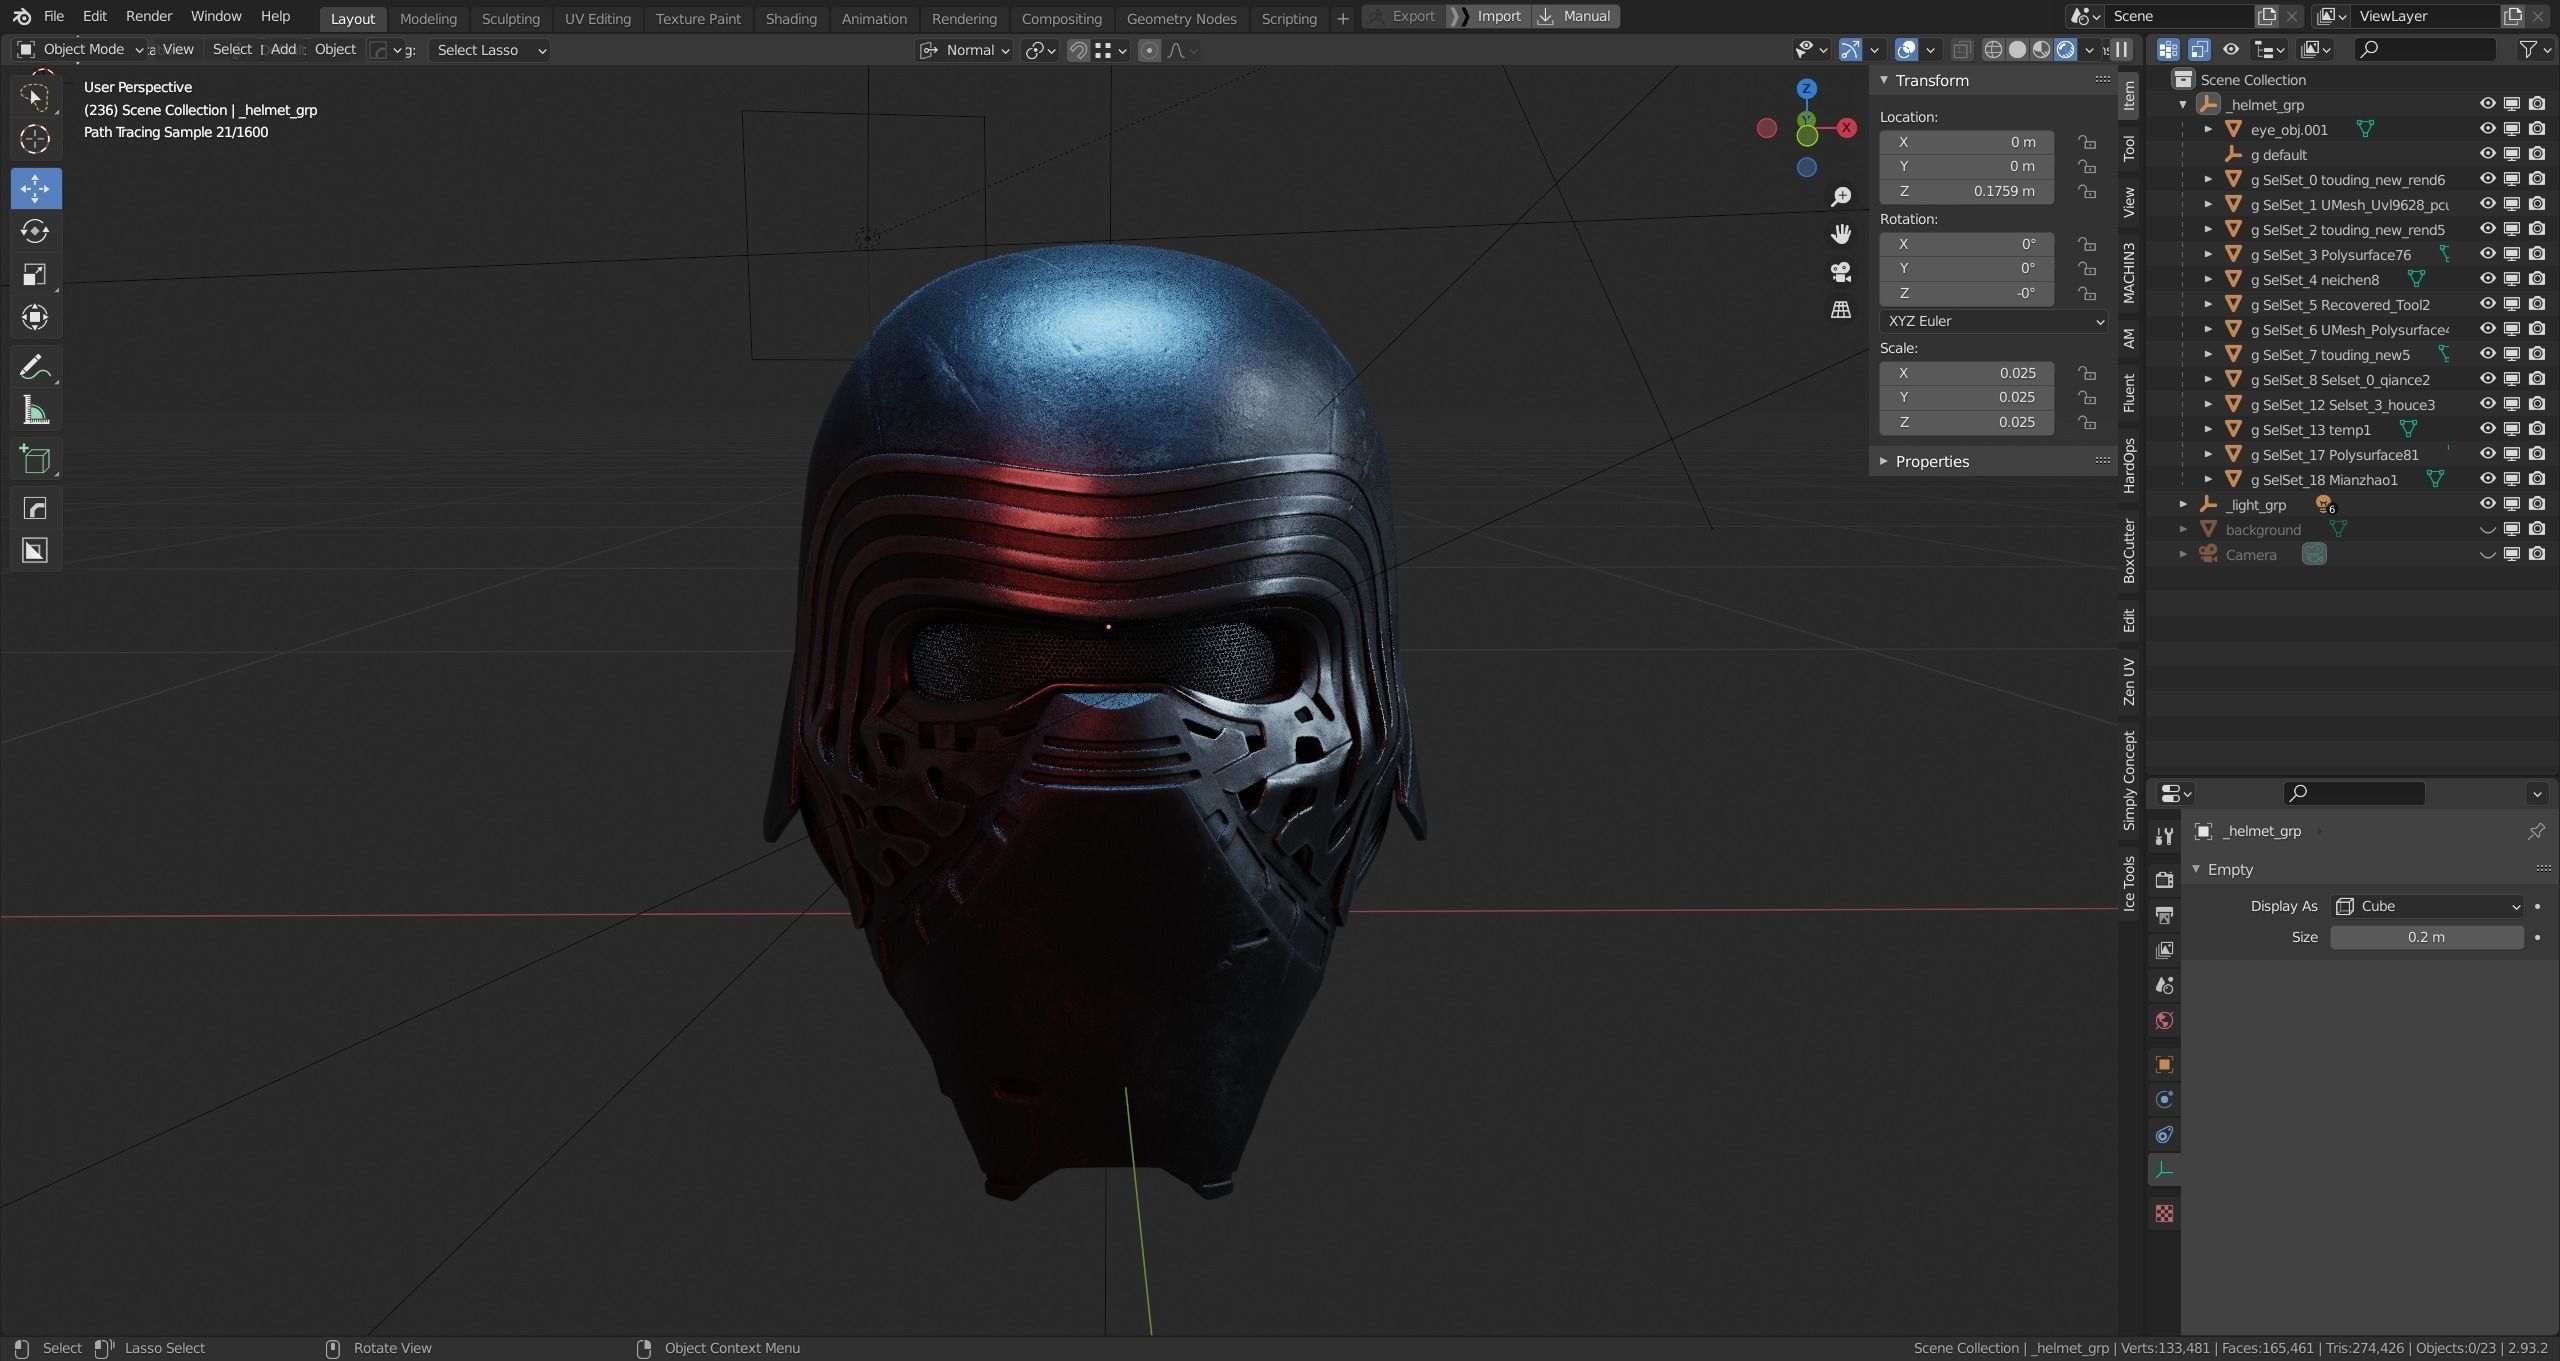Screen dimensions: 2560x1361
Task: Activate the Move tool
Action: [x=35, y=188]
